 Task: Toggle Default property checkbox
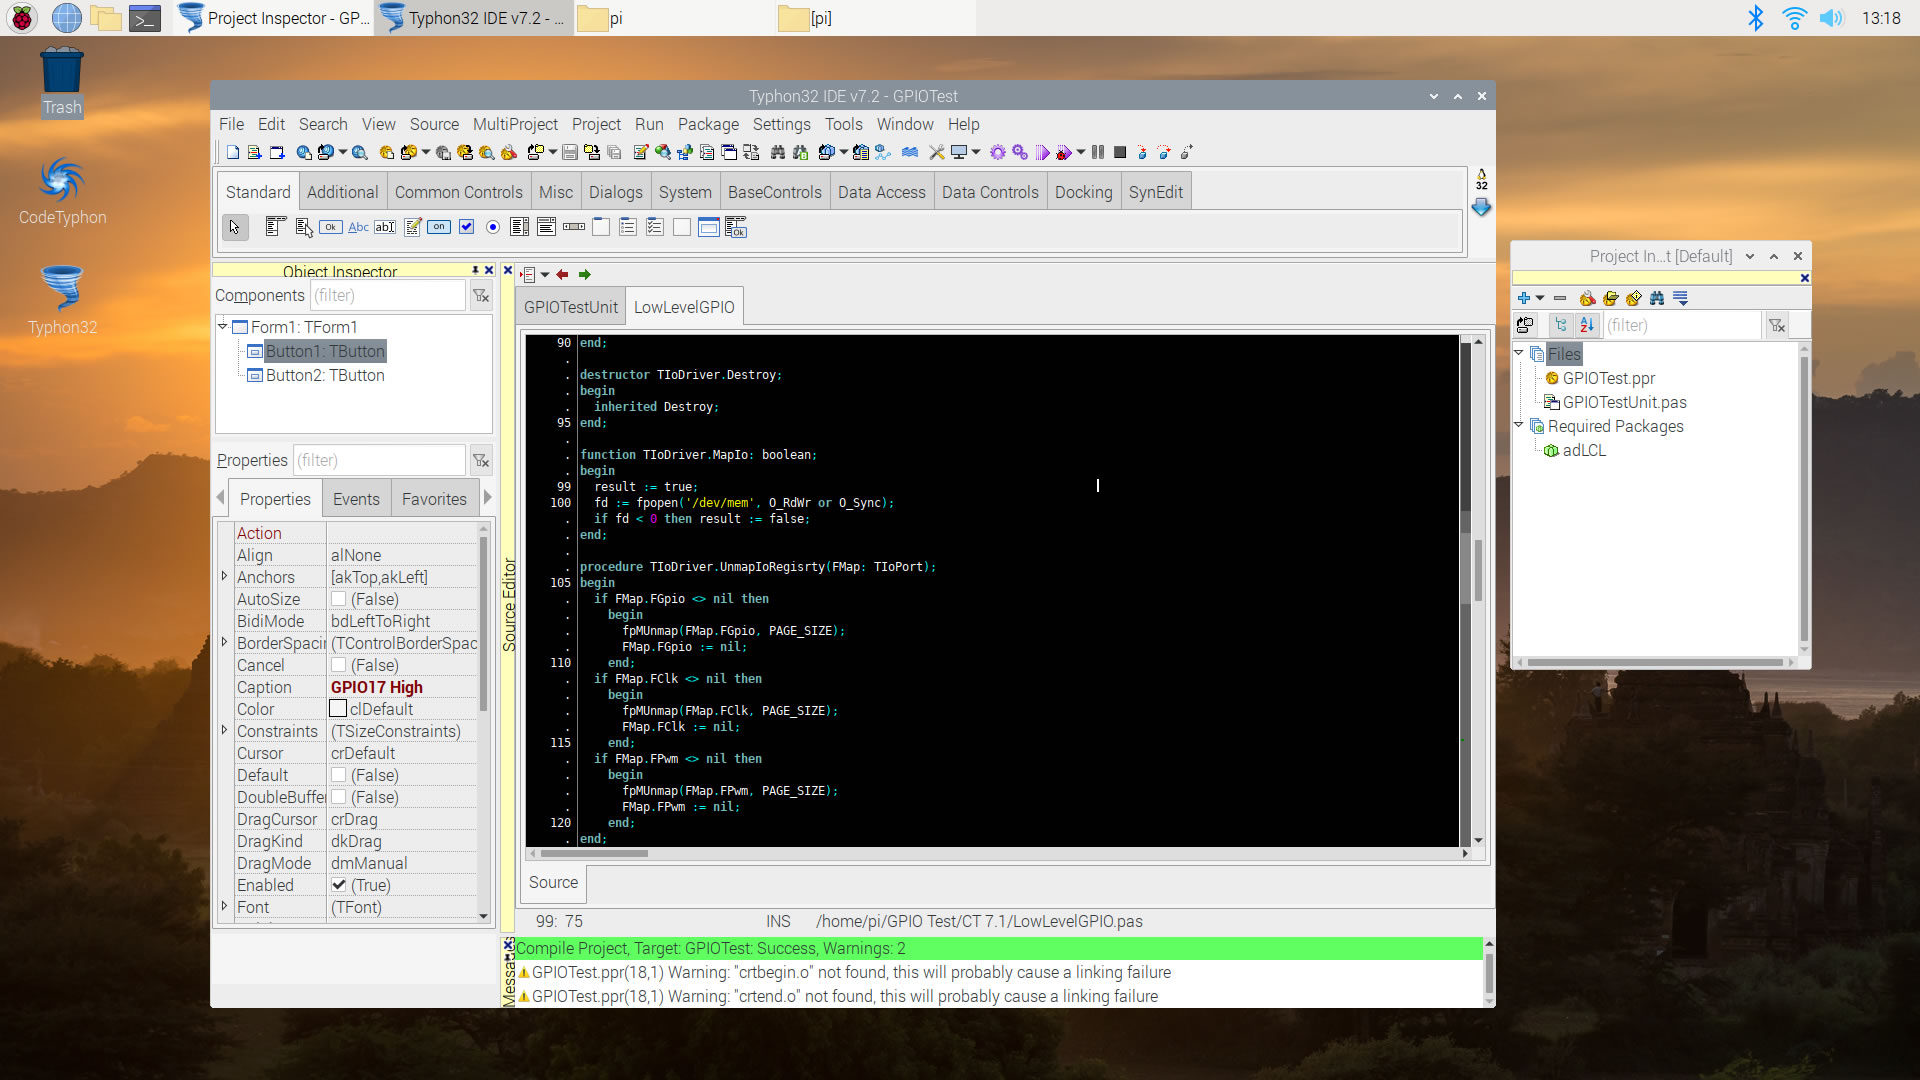coord(339,775)
